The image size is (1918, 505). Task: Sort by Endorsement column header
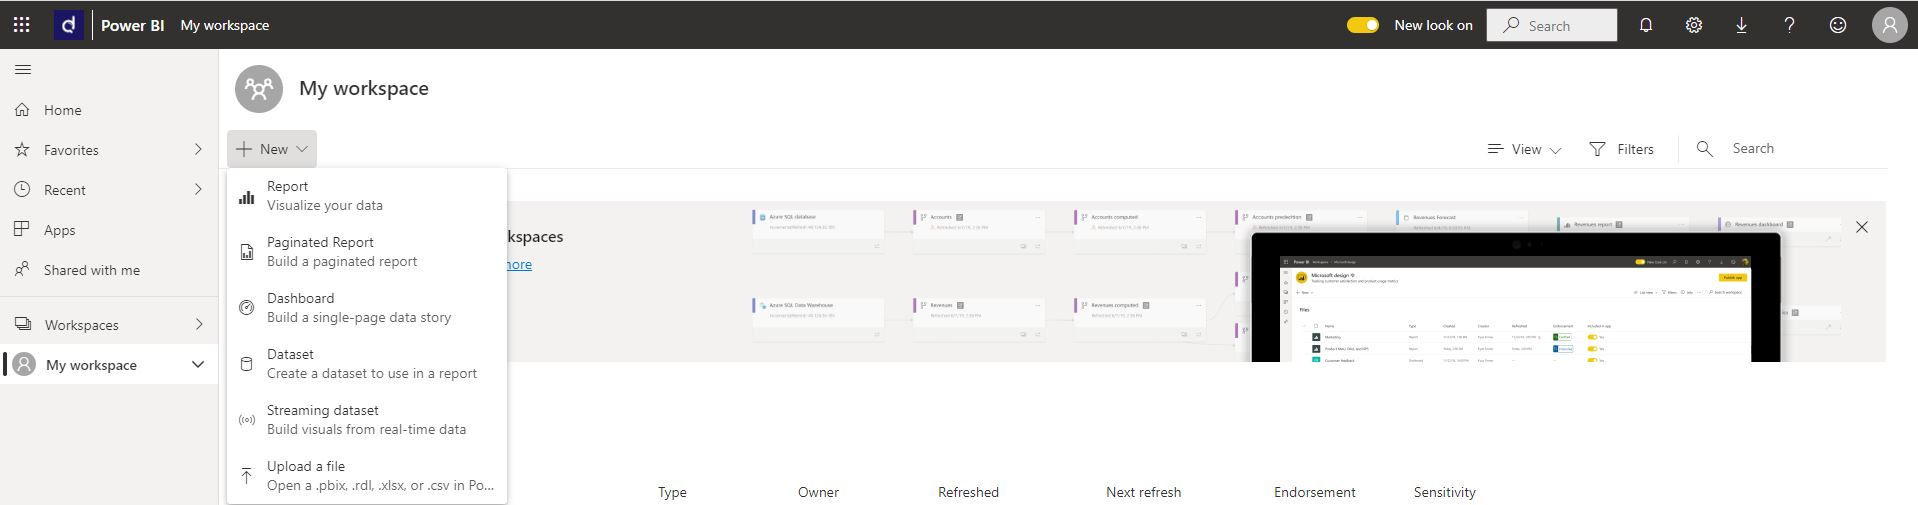[x=1314, y=492]
